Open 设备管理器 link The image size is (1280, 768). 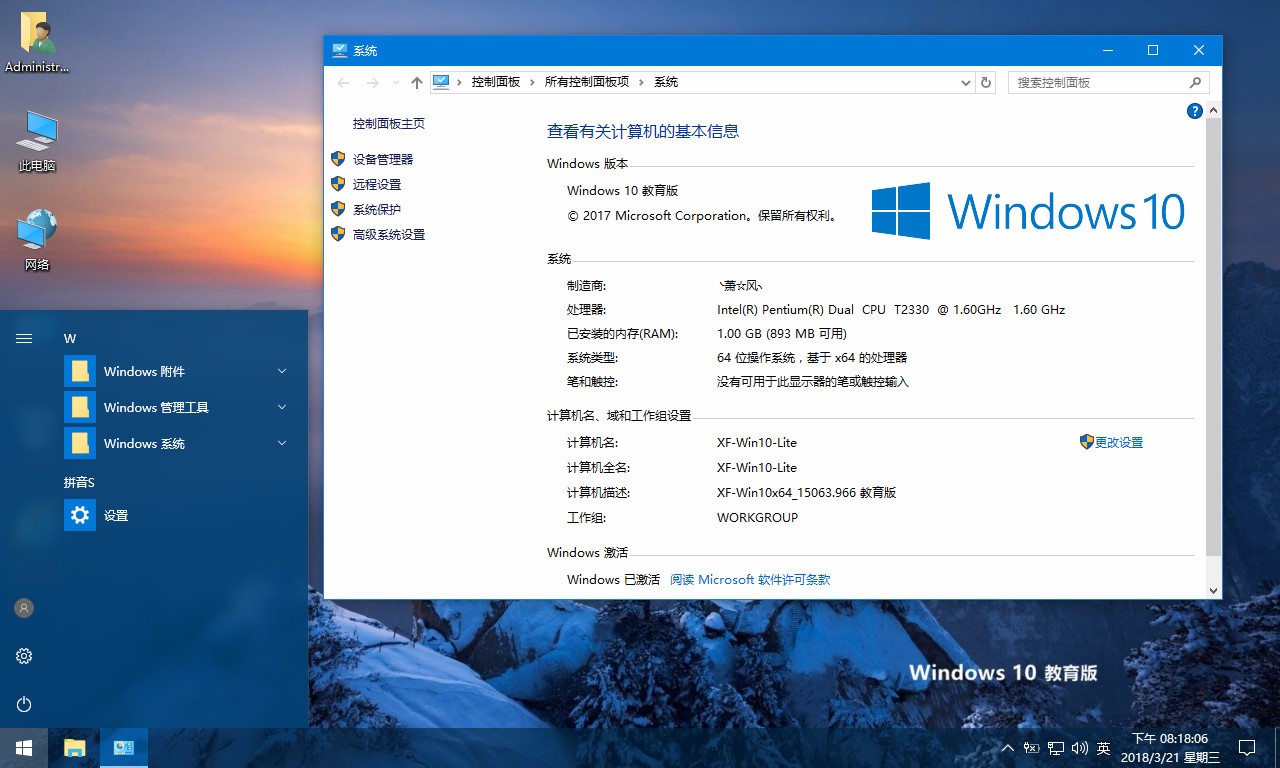pyautogui.click(x=383, y=159)
